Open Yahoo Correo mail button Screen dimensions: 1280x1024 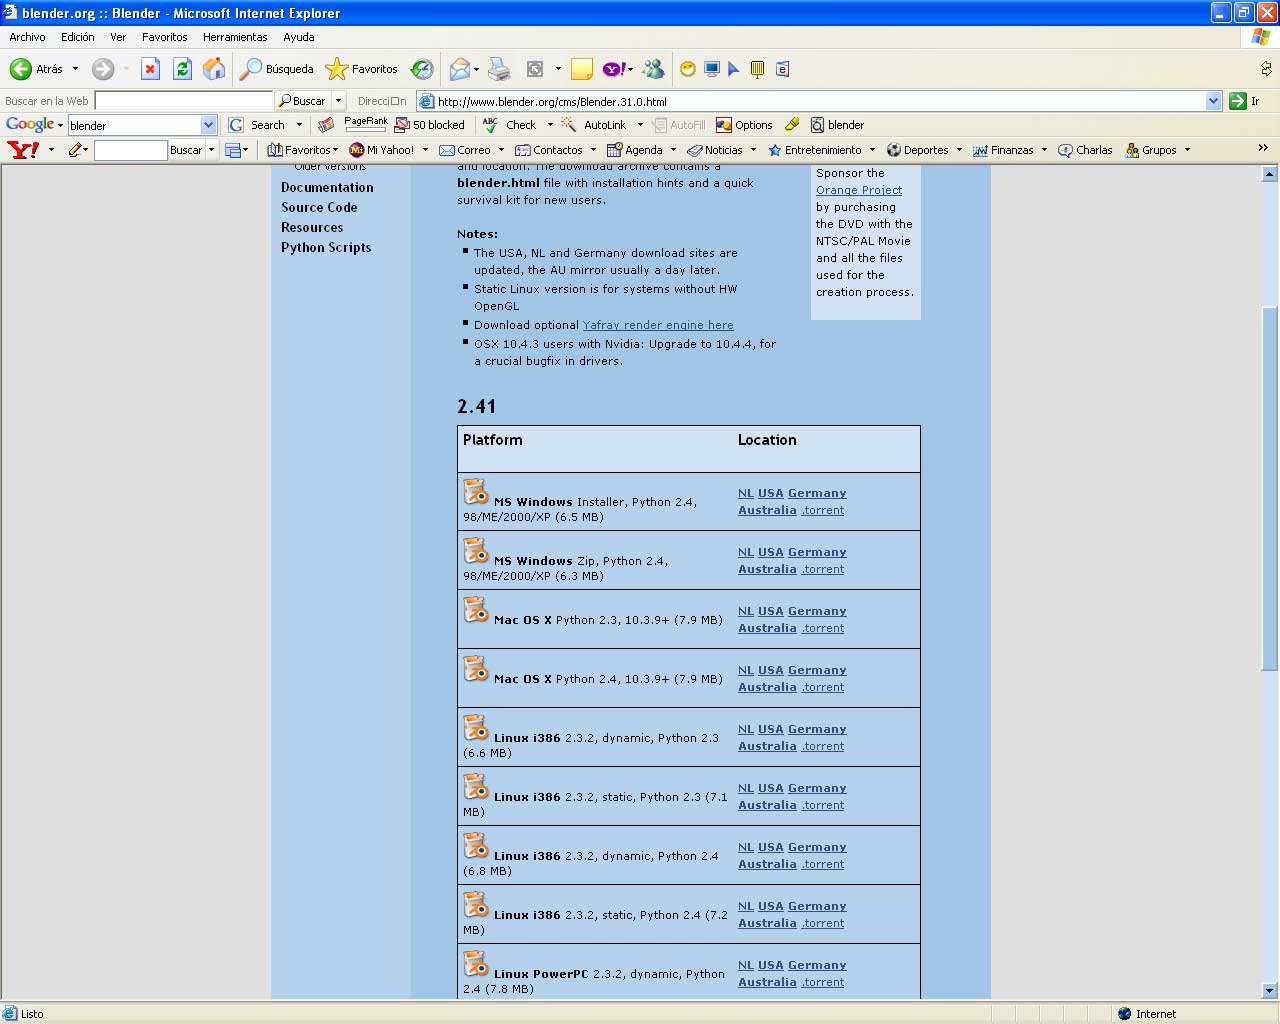point(465,150)
